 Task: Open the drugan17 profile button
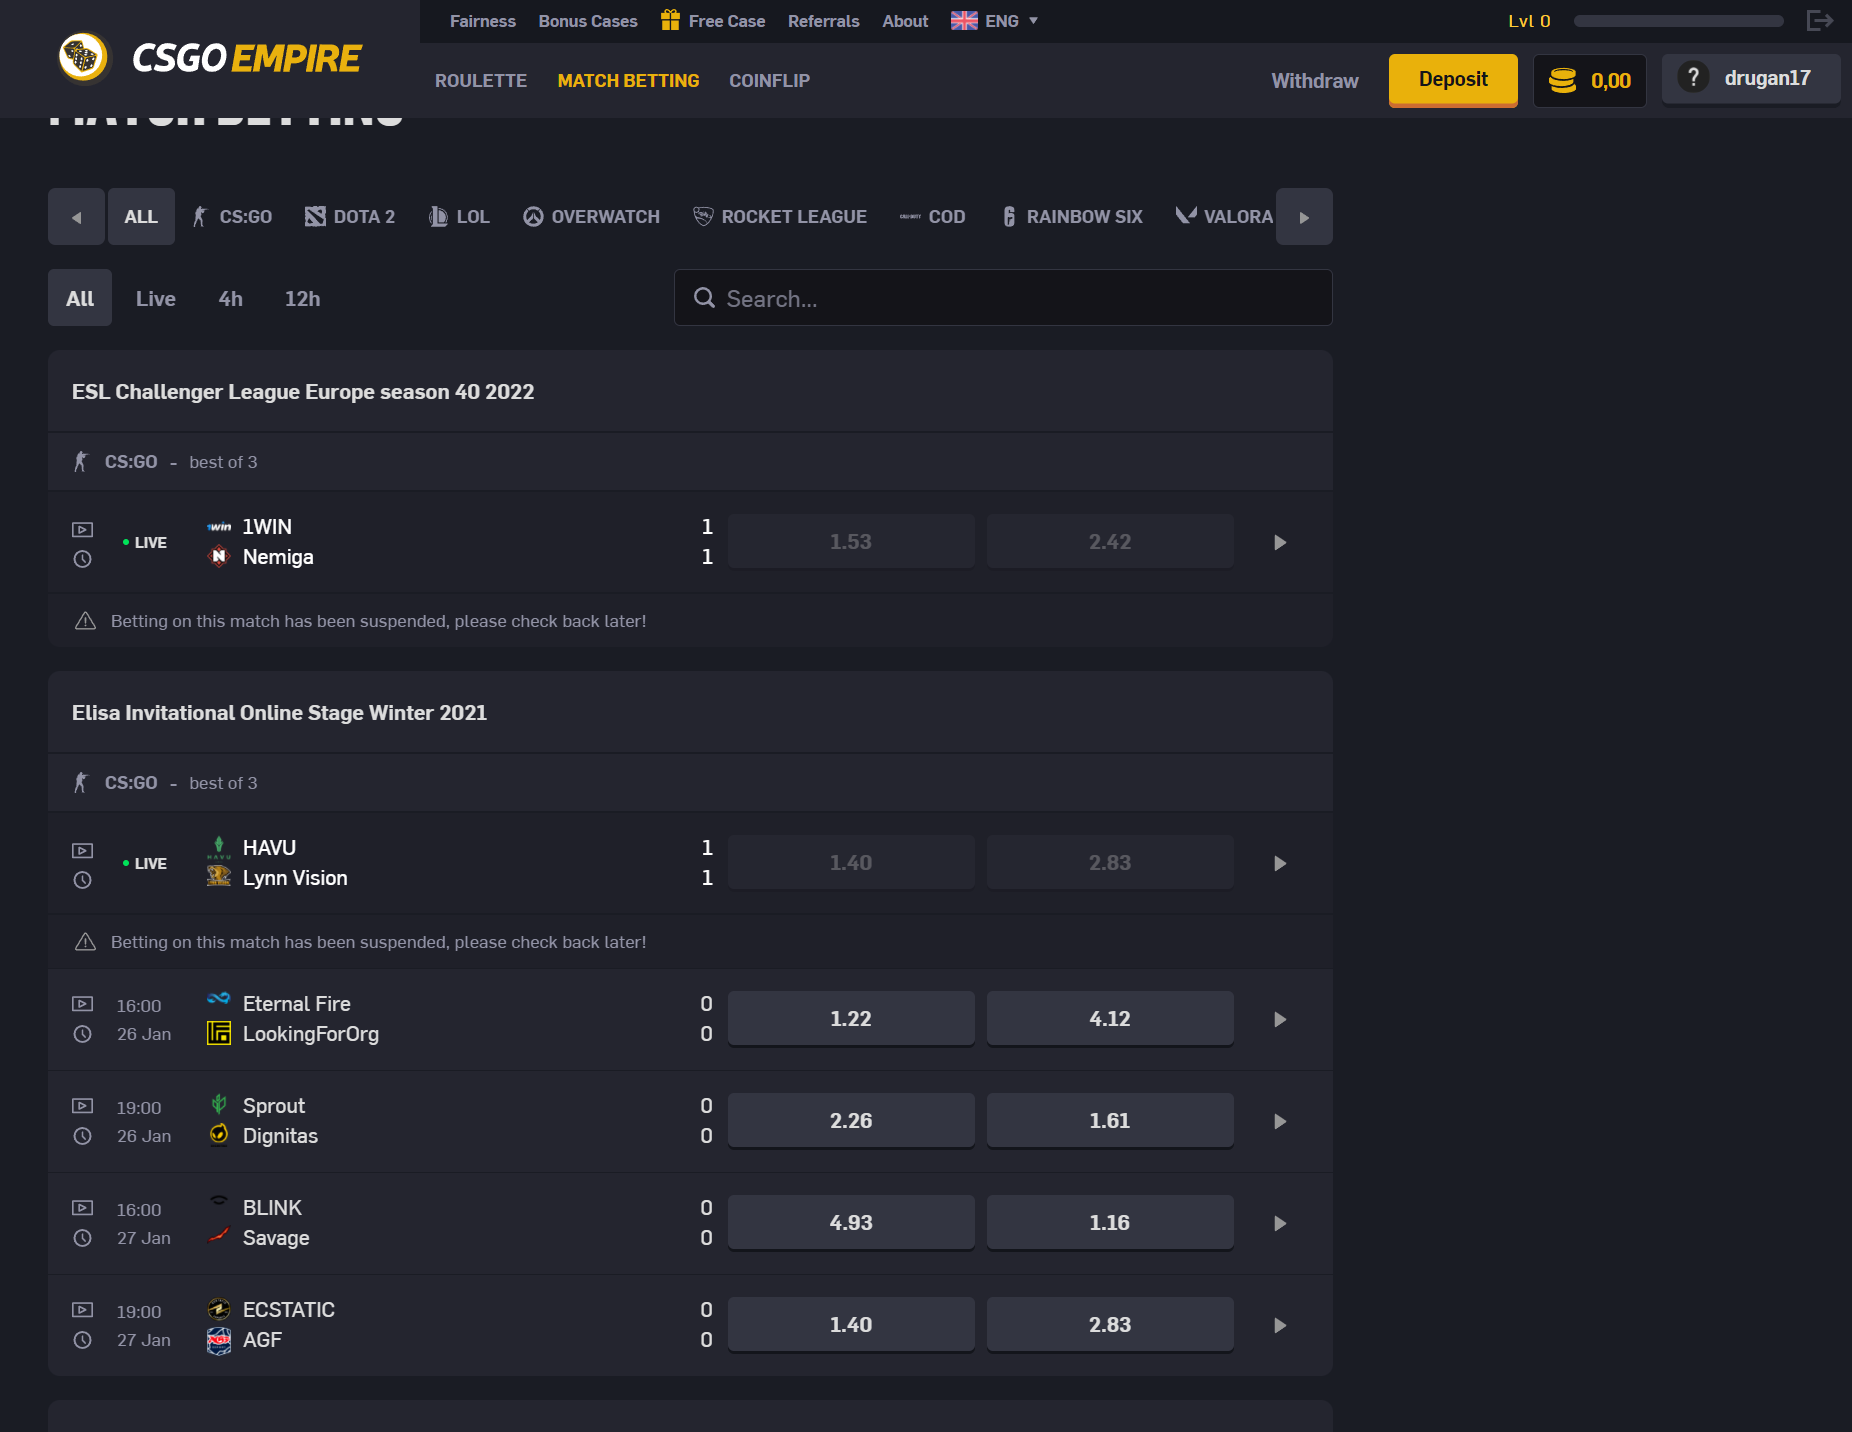click(x=1751, y=78)
